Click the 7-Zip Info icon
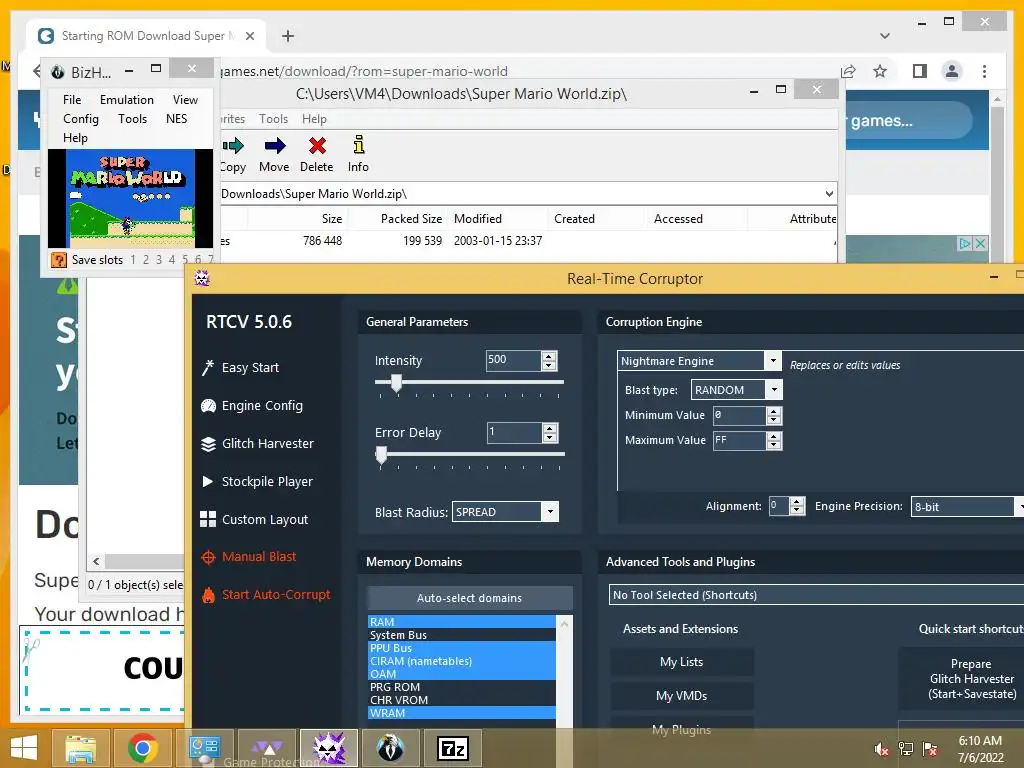This screenshot has width=1024, height=768. 359,145
